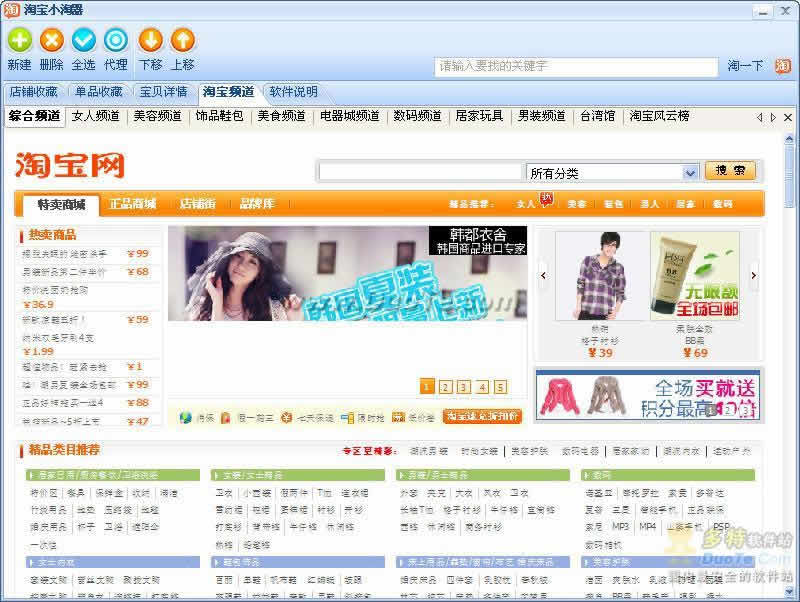Click the top keyword search input field
The width and height of the screenshot is (800, 602).
tap(576, 67)
